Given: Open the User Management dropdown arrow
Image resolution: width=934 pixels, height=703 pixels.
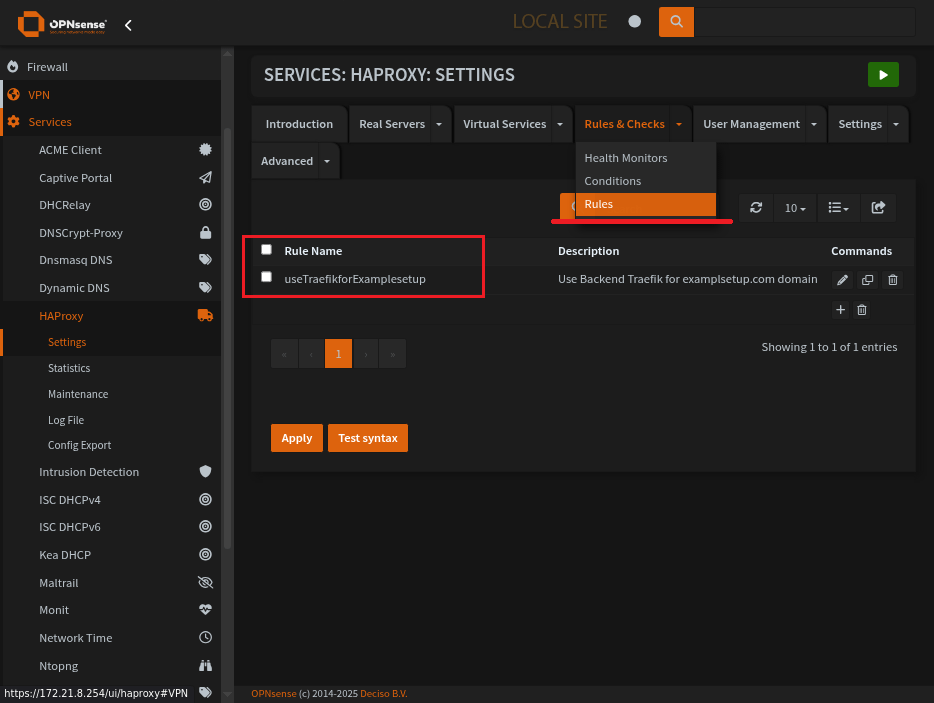Looking at the screenshot, I should coord(814,125).
